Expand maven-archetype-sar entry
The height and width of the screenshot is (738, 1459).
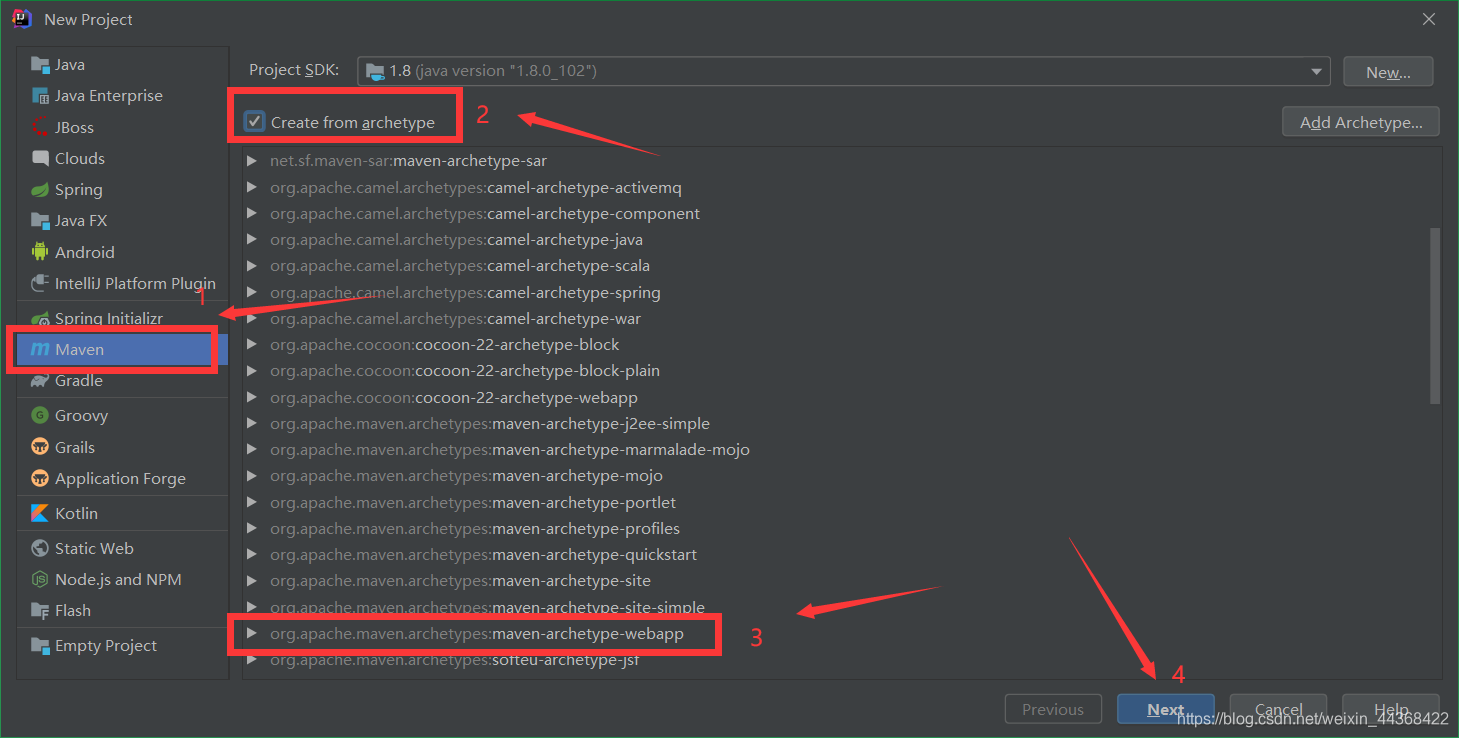252,160
